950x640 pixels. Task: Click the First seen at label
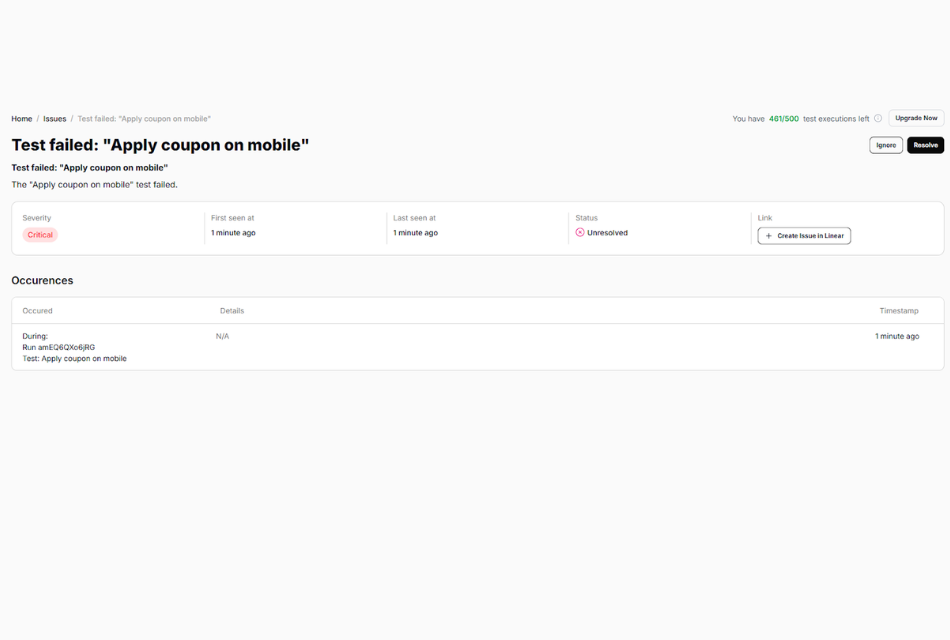(x=231, y=217)
